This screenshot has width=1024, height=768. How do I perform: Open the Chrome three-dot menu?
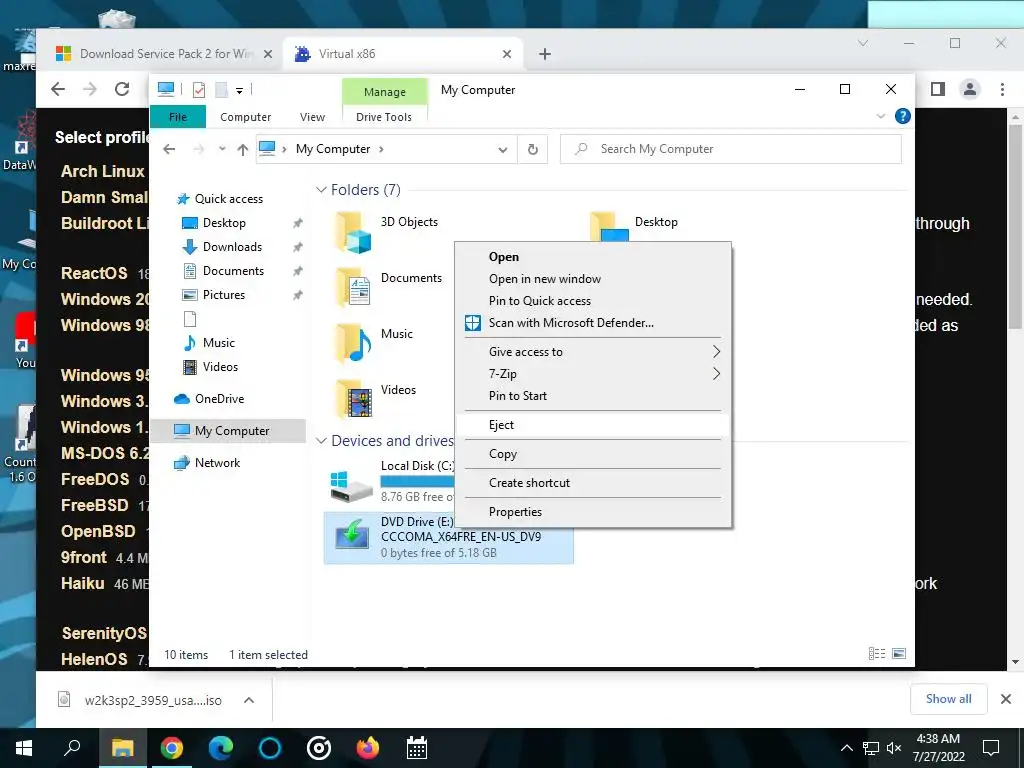tap(1002, 89)
